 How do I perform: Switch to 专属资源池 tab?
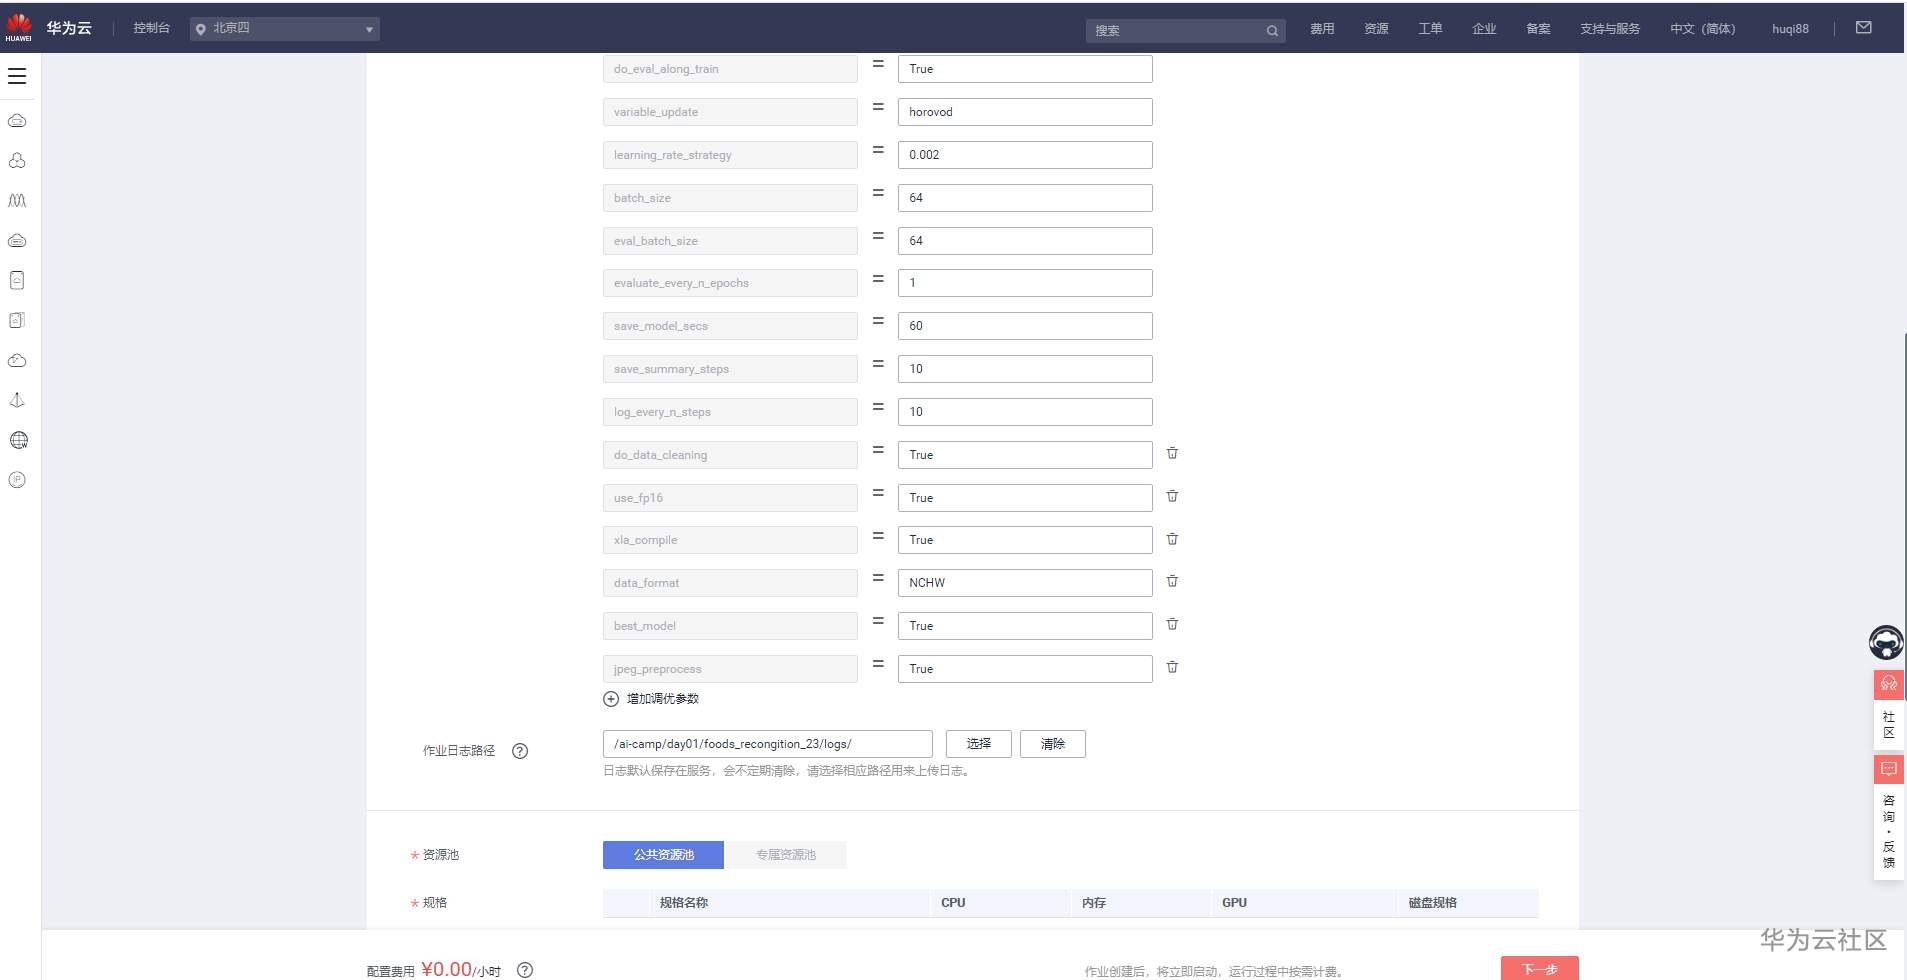[785, 855]
